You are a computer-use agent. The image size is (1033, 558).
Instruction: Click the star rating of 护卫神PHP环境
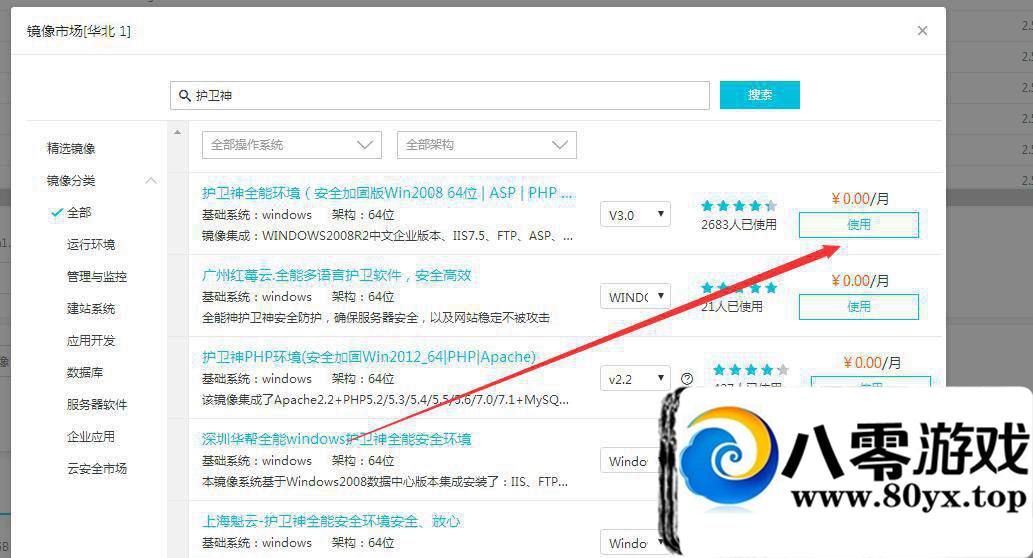(750, 370)
